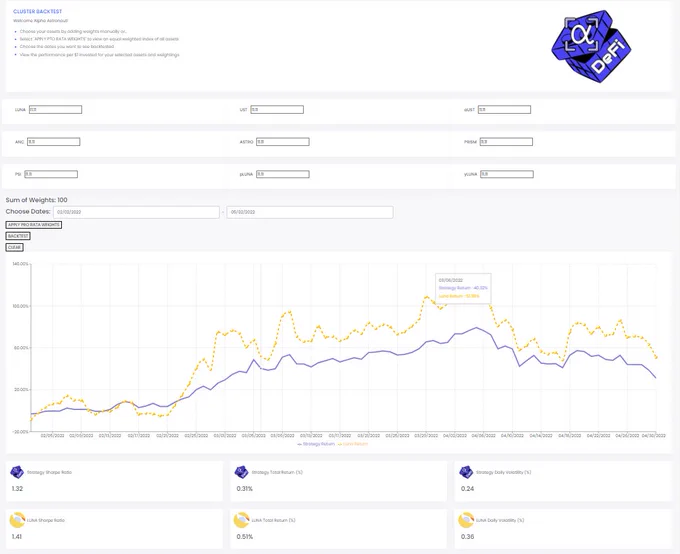This screenshot has height=554, width=680.
Task: Open the start date picker field
Action: (x=137, y=212)
